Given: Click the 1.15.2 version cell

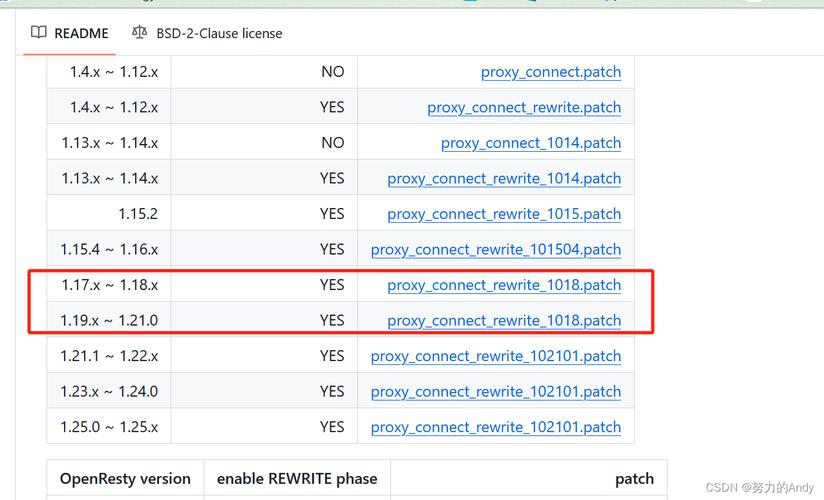Looking at the screenshot, I should (138, 214).
